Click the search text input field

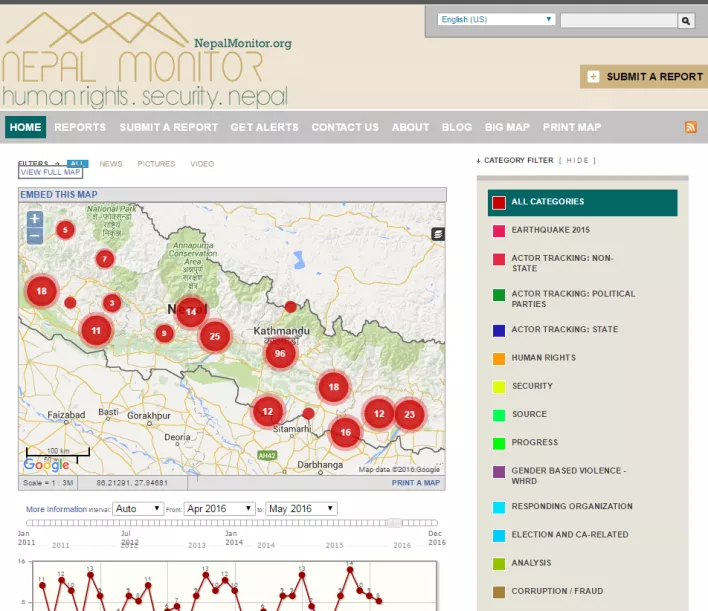618,20
